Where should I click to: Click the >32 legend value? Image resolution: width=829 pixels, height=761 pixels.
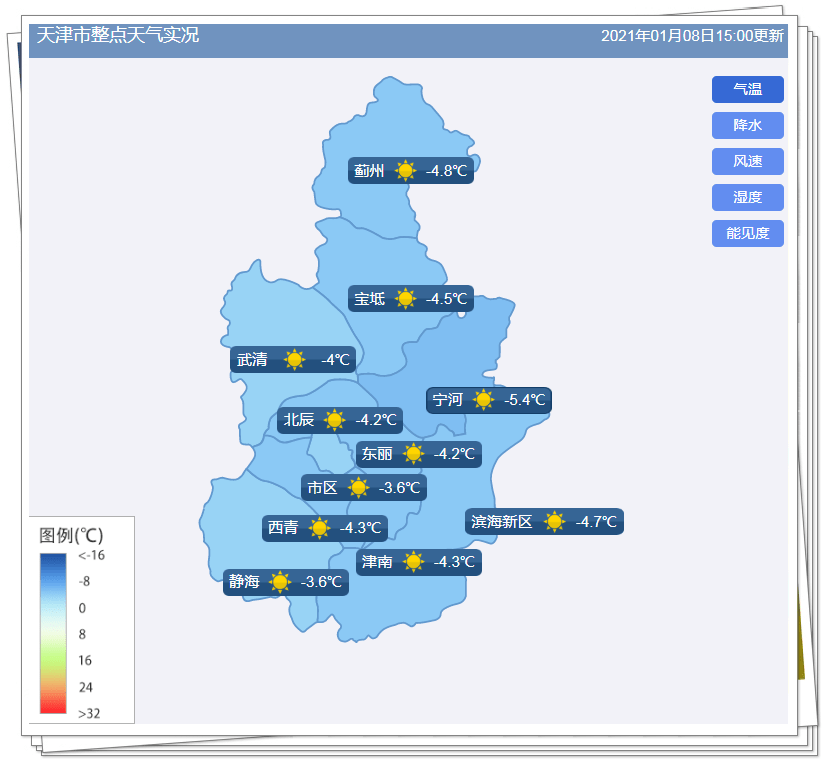coord(89,714)
